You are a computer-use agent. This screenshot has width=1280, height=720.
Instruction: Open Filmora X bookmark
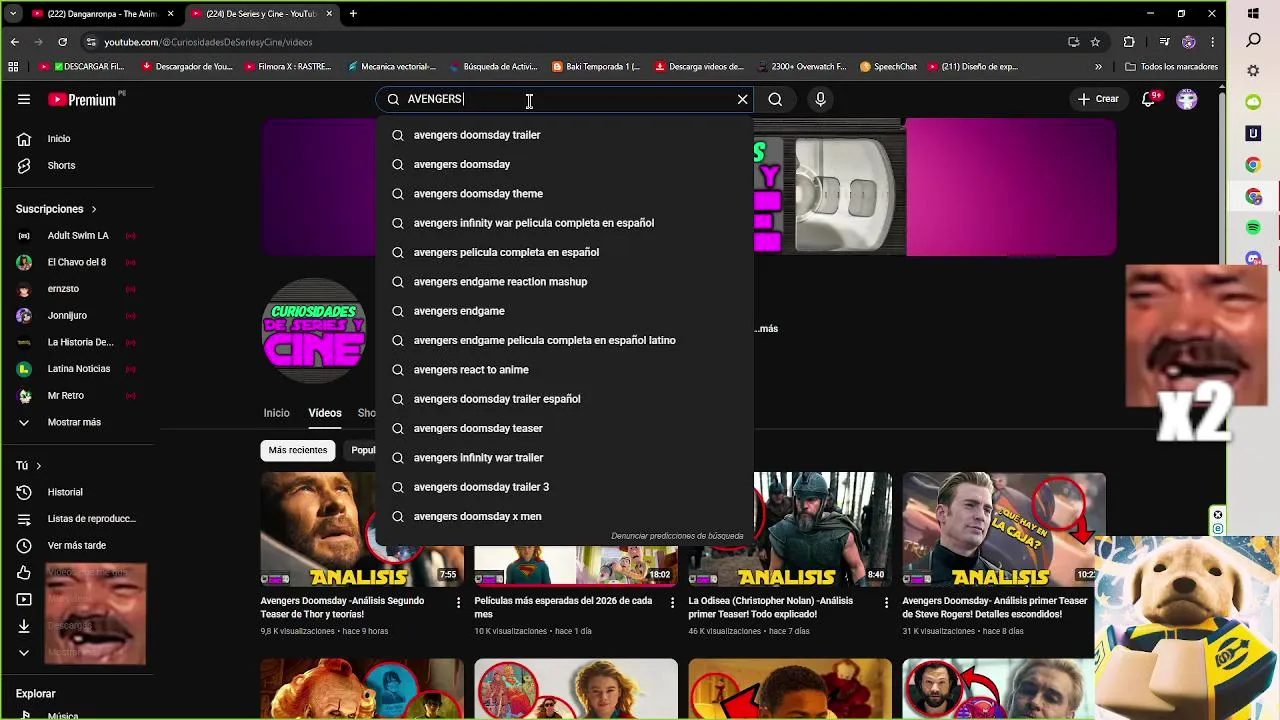click(288, 67)
